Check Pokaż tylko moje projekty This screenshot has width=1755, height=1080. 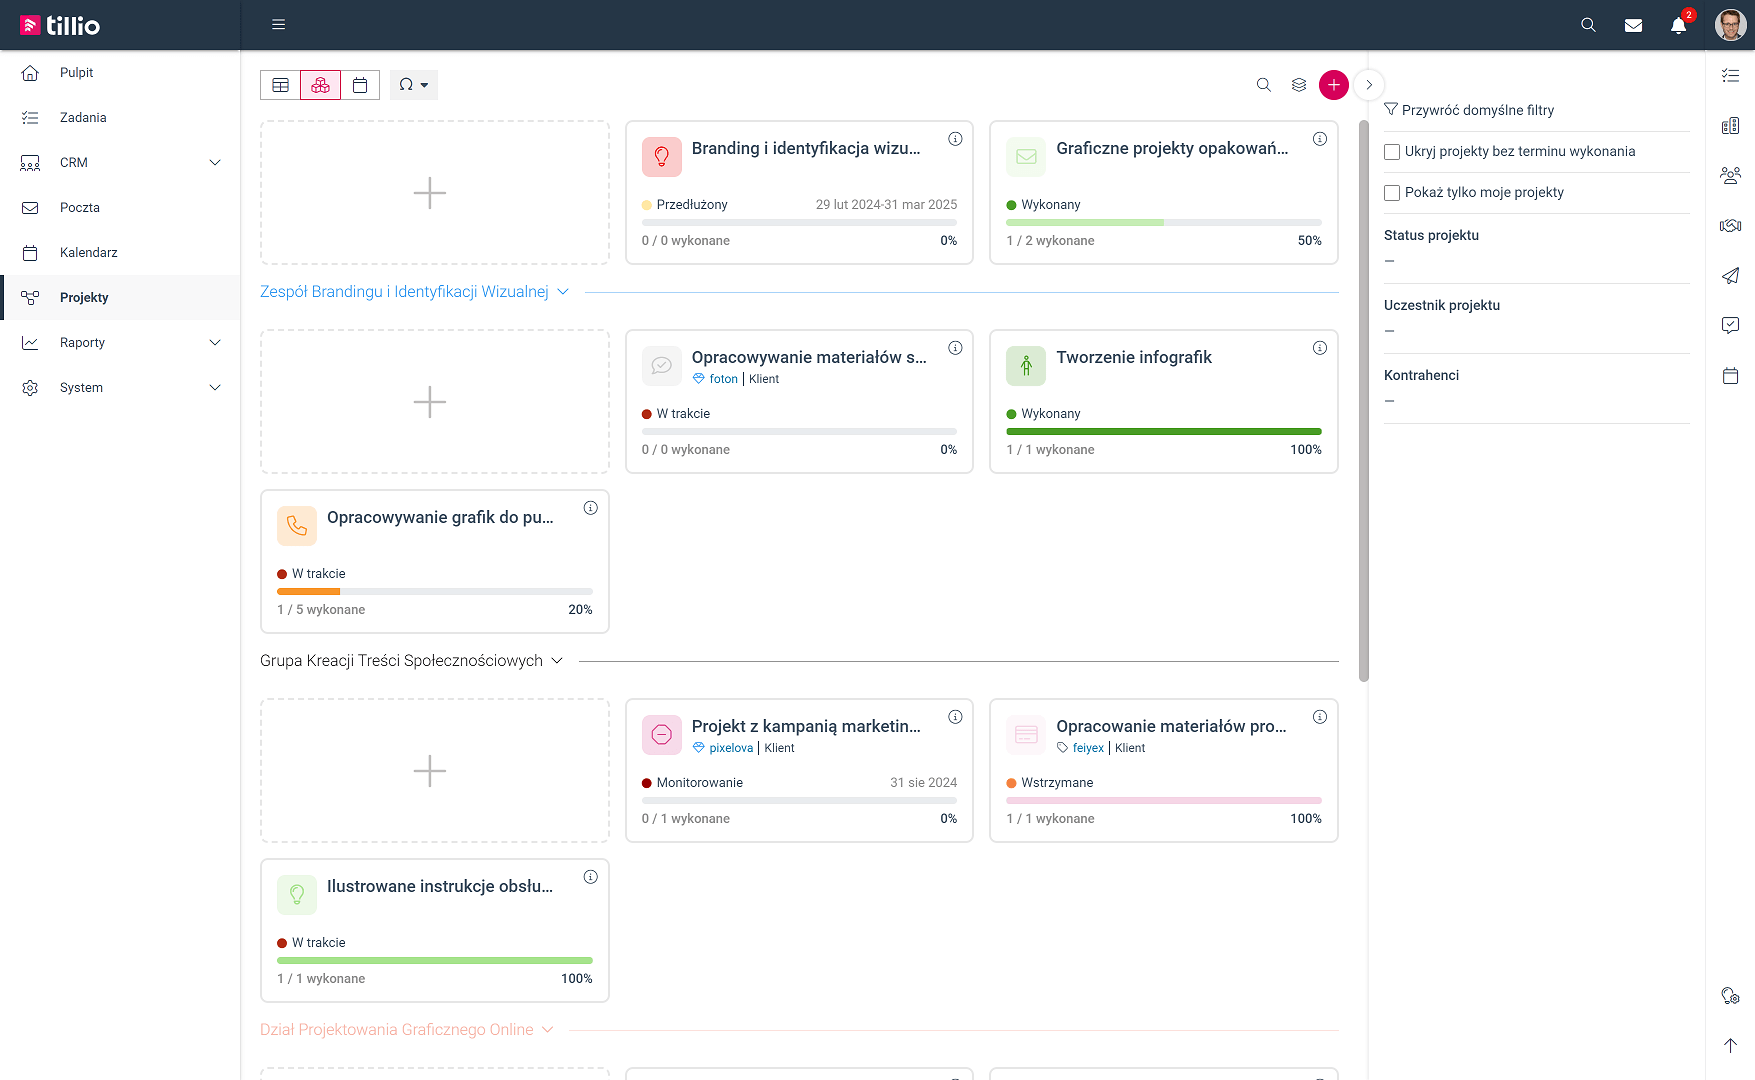tap(1391, 193)
